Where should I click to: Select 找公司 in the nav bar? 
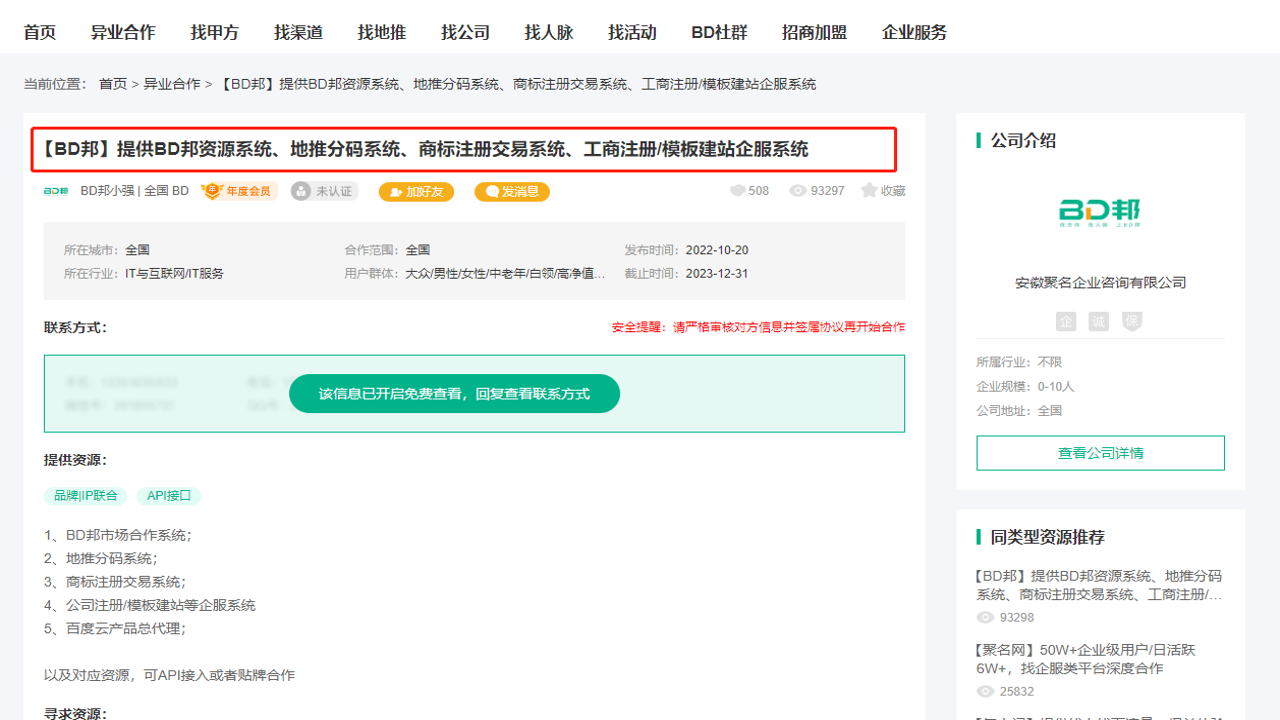466,32
